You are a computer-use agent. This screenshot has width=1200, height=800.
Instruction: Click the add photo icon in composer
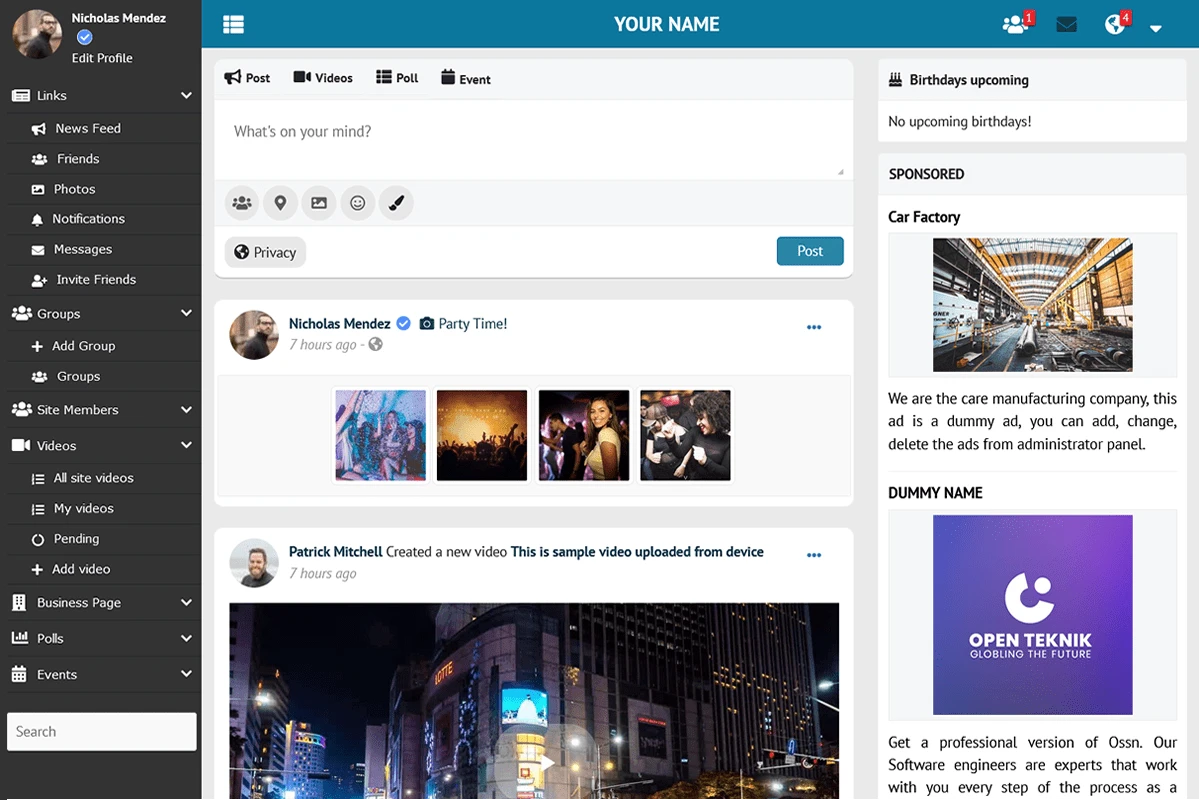[319, 203]
